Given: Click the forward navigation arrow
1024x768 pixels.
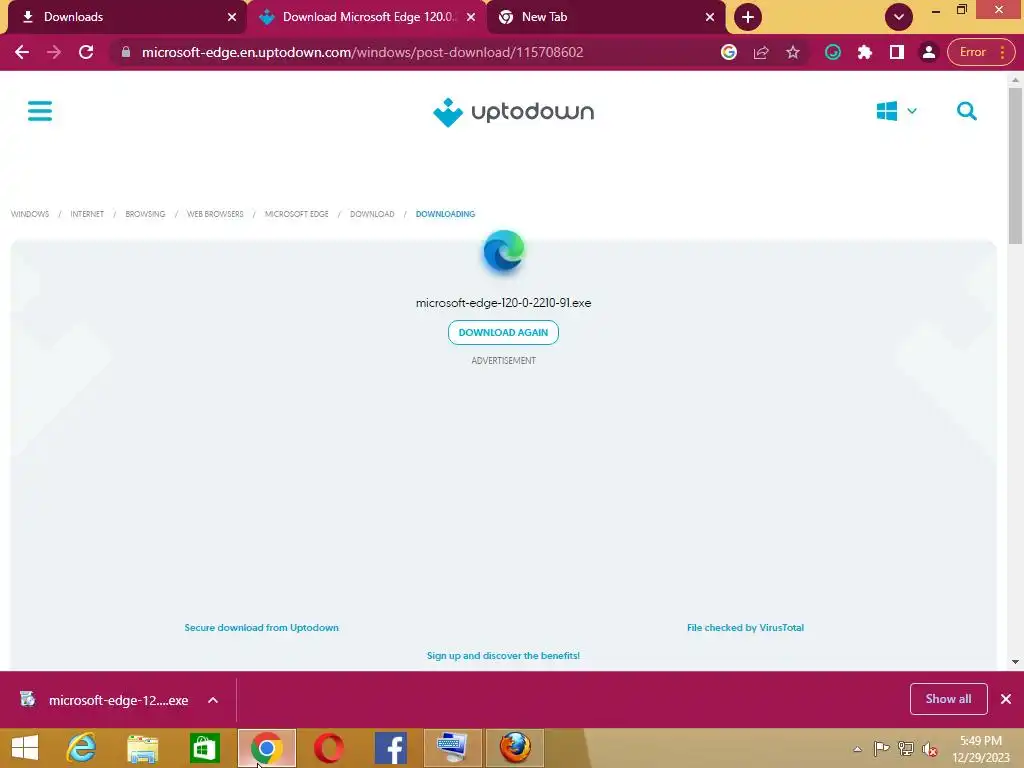Looking at the screenshot, I should (54, 52).
